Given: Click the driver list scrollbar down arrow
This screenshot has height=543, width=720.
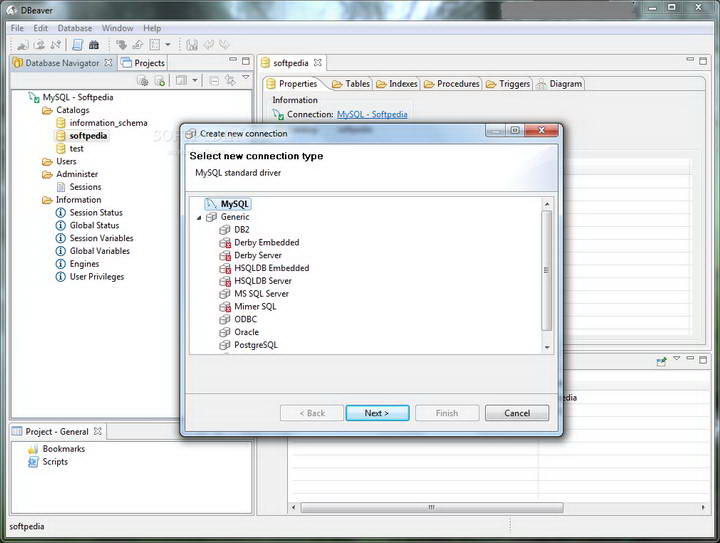Looking at the screenshot, I should (x=546, y=347).
